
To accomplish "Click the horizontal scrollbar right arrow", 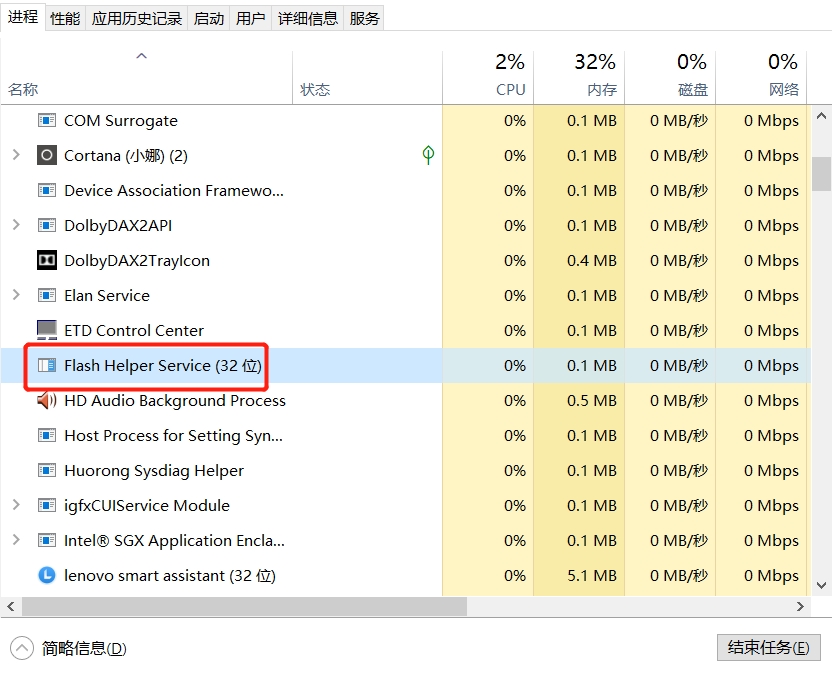I will (801, 606).
